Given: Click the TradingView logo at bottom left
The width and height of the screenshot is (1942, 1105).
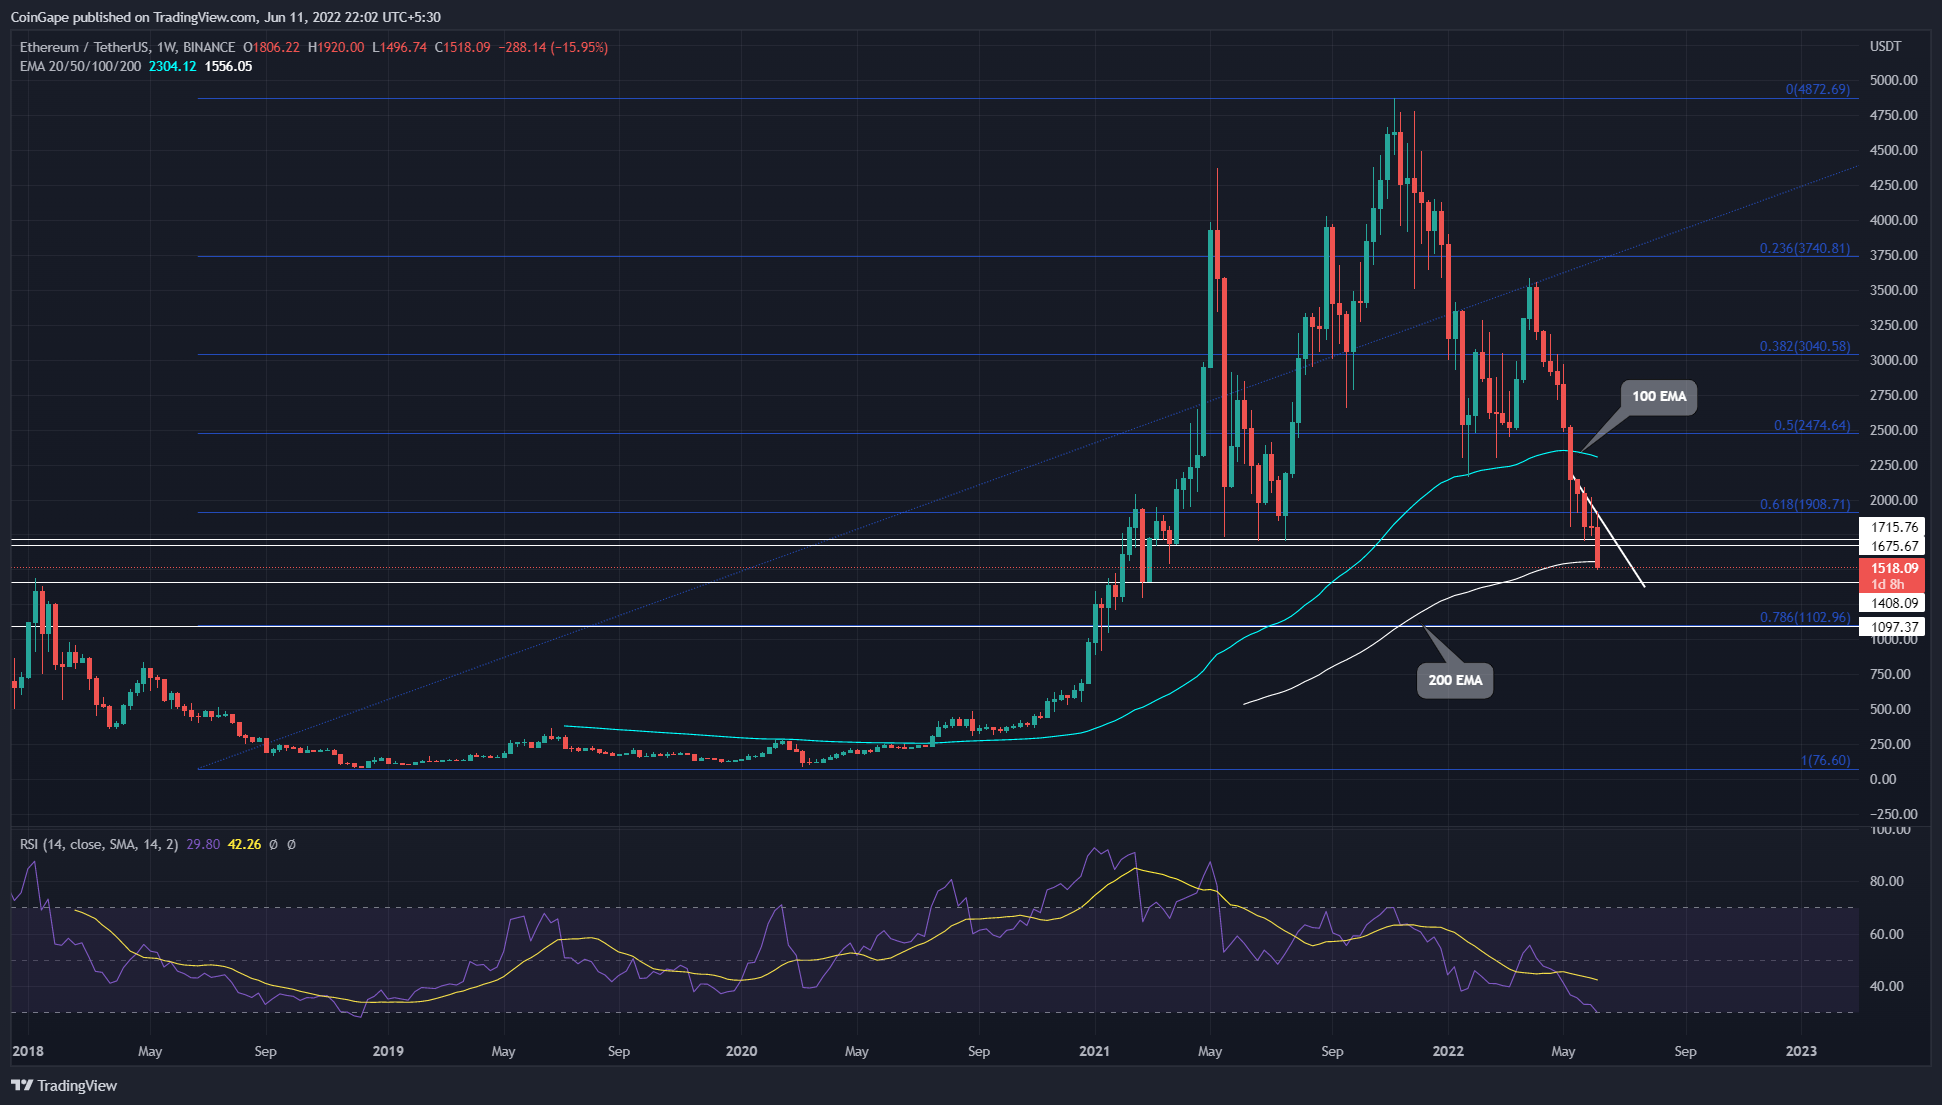Looking at the screenshot, I should click(x=64, y=1085).
